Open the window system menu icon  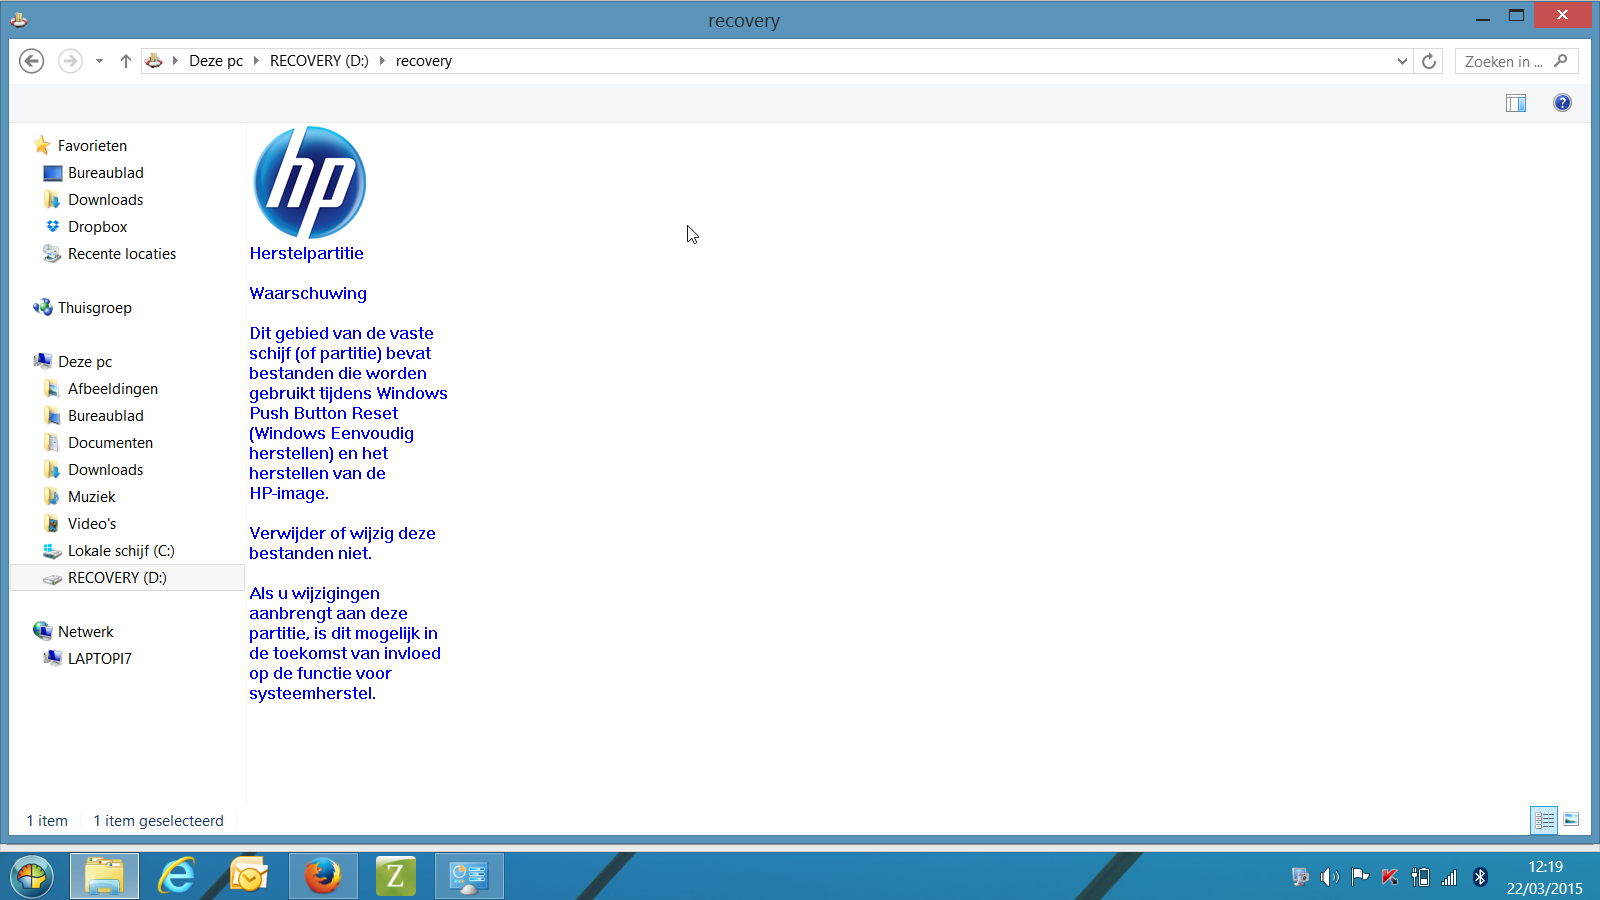(x=19, y=19)
